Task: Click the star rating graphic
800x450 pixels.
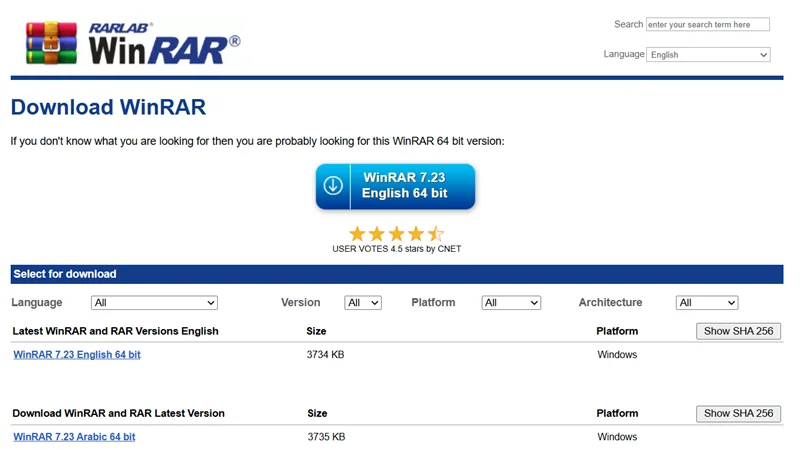Action: point(396,234)
